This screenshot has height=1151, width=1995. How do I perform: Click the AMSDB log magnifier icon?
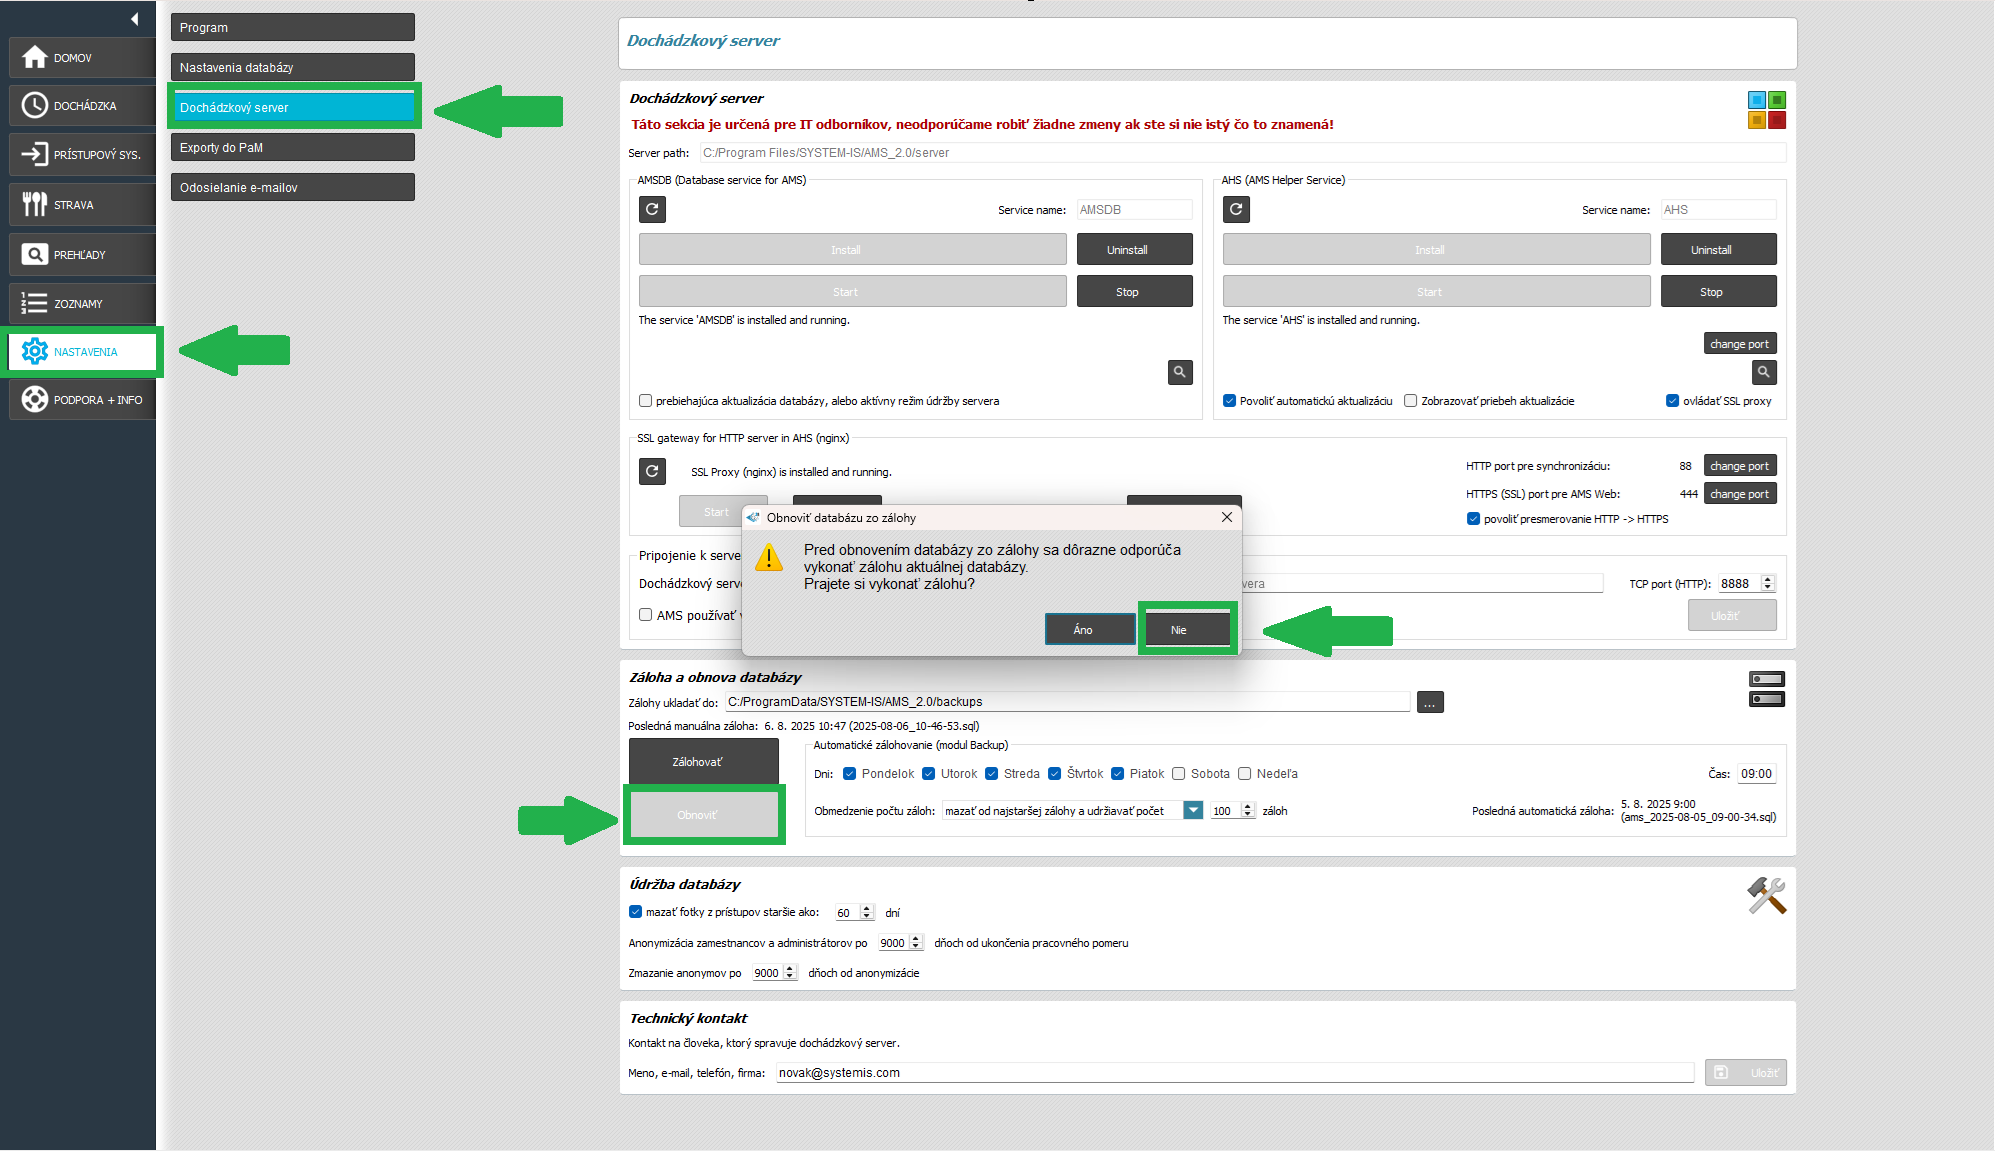[1180, 372]
